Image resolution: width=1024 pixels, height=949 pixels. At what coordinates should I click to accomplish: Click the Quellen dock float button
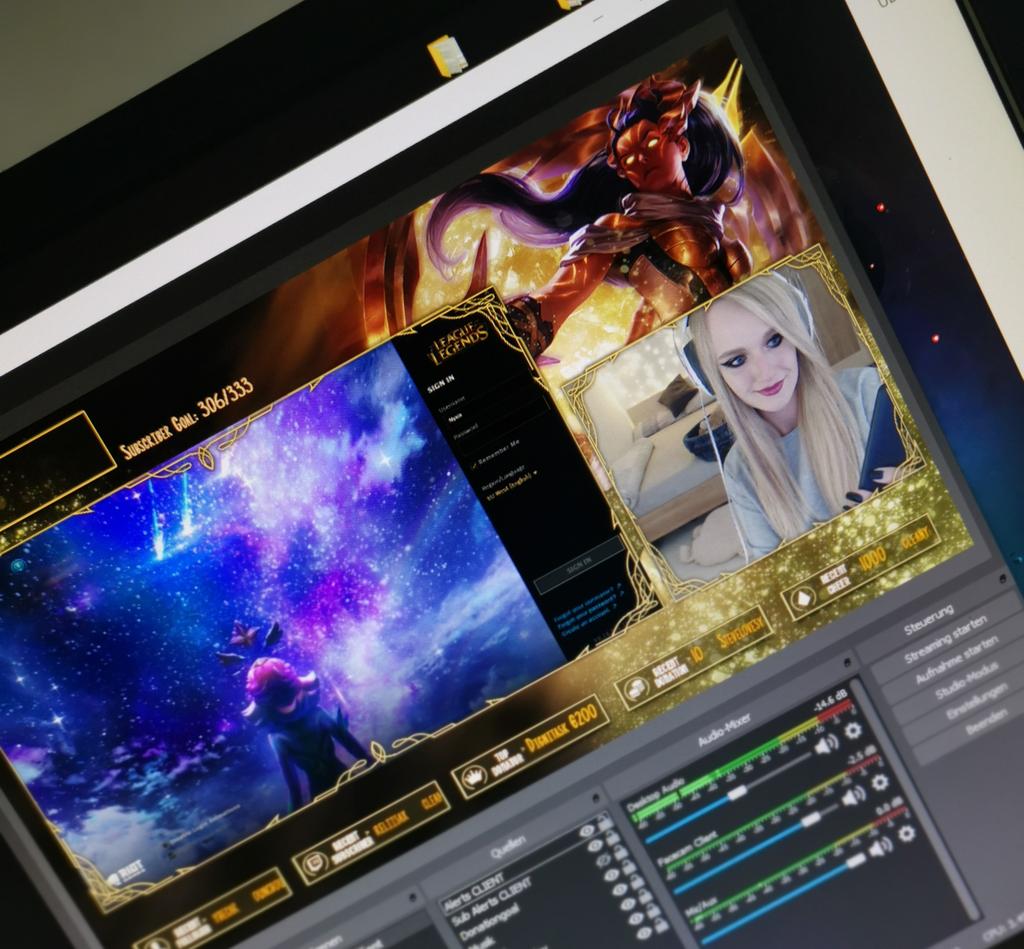click(596, 798)
